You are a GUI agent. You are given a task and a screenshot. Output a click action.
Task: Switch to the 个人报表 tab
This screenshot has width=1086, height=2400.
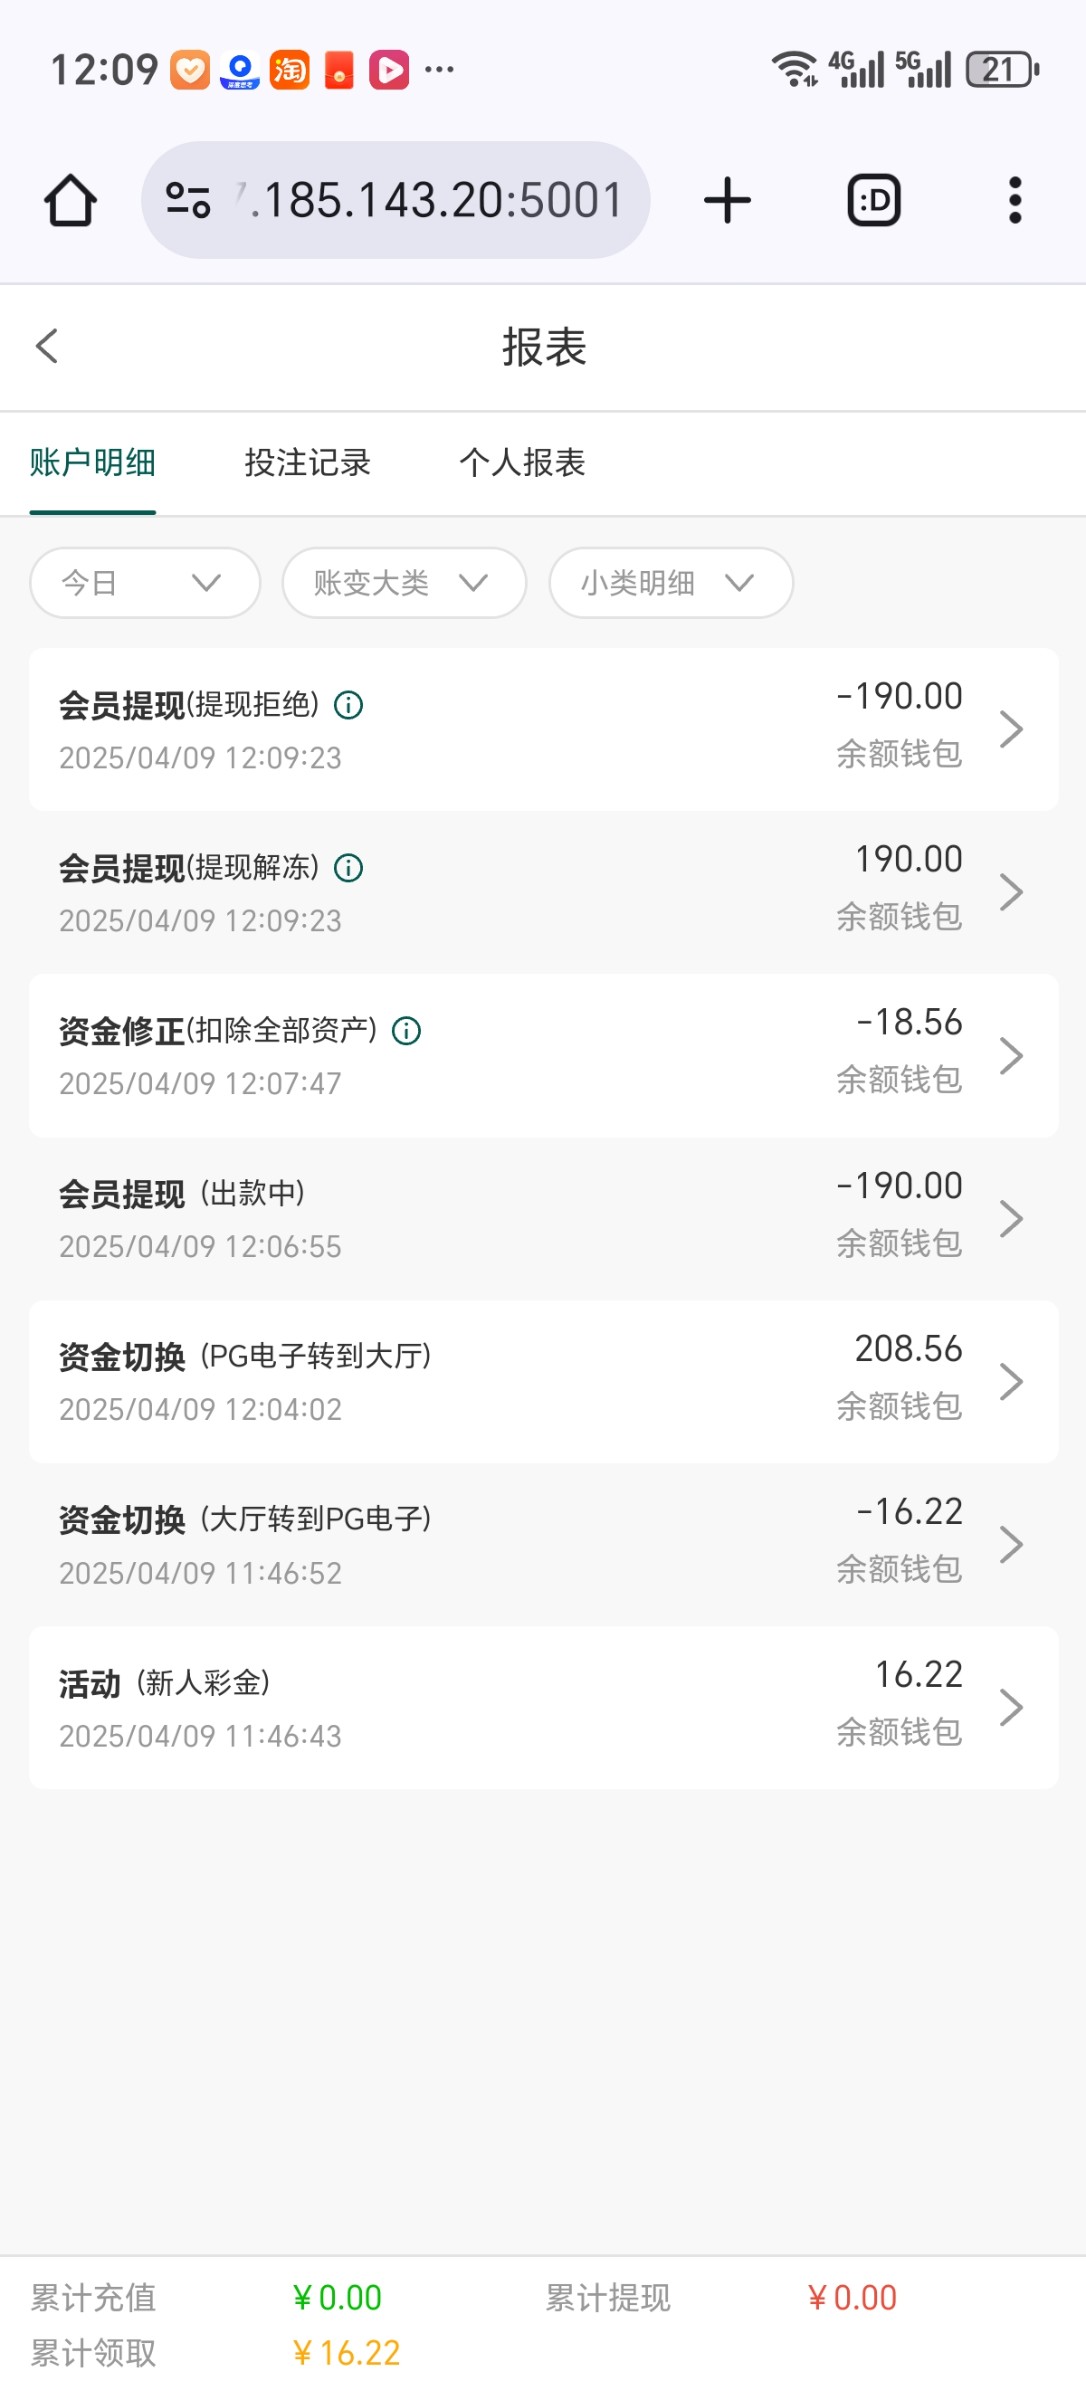point(522,463)
